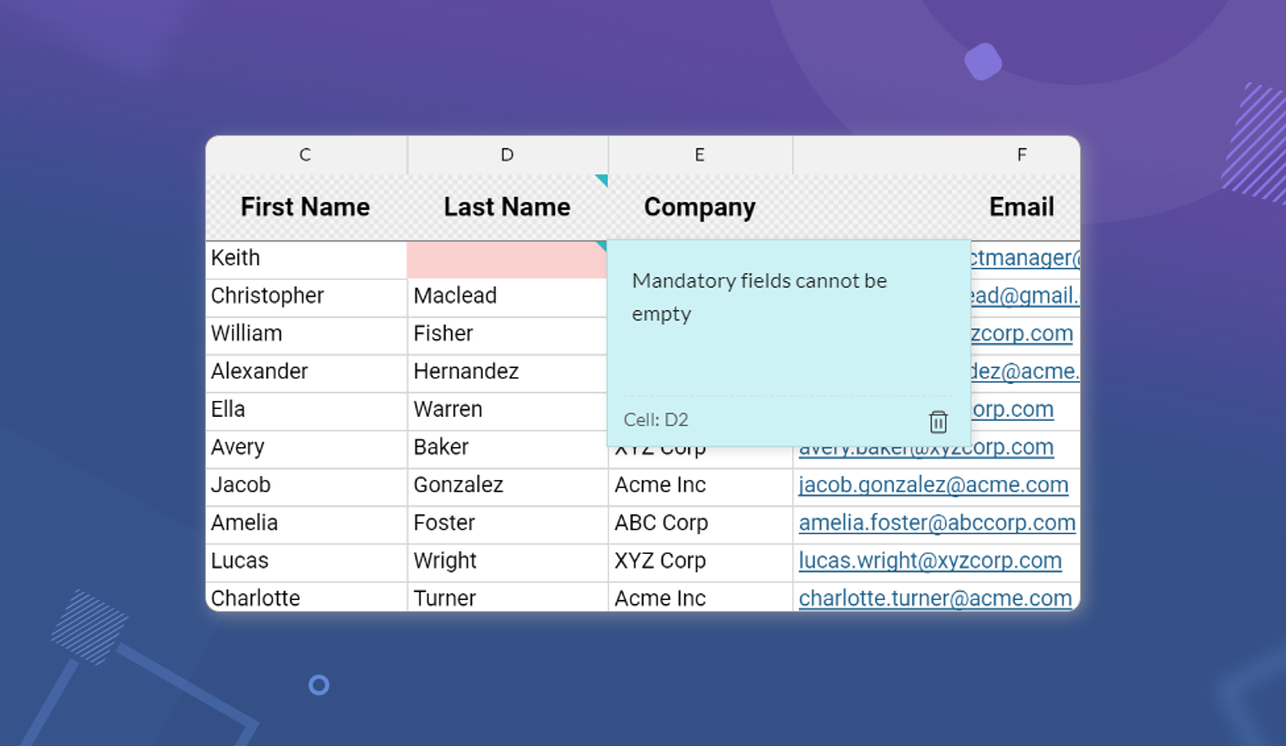The width and height of the screenshot is (1286, 746).
Task: Select the cell 'Ella'
Action: tap(306, 411)
